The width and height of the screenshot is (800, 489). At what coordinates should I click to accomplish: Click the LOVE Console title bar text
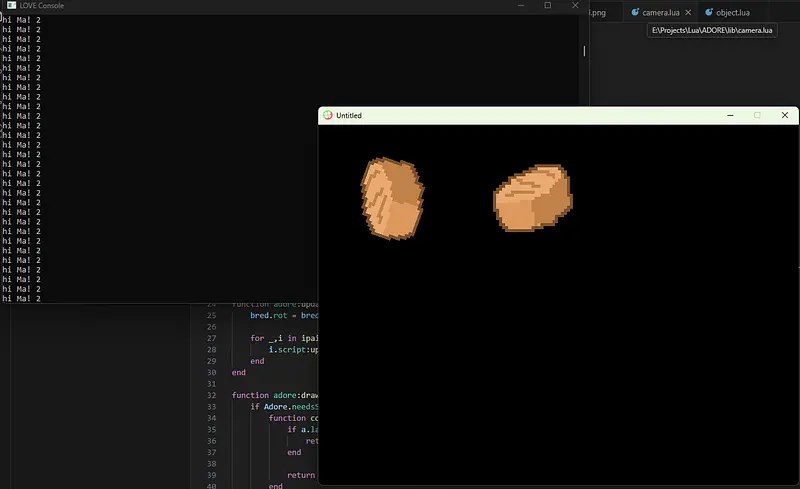pyautogui.click(x=42, y=6)
